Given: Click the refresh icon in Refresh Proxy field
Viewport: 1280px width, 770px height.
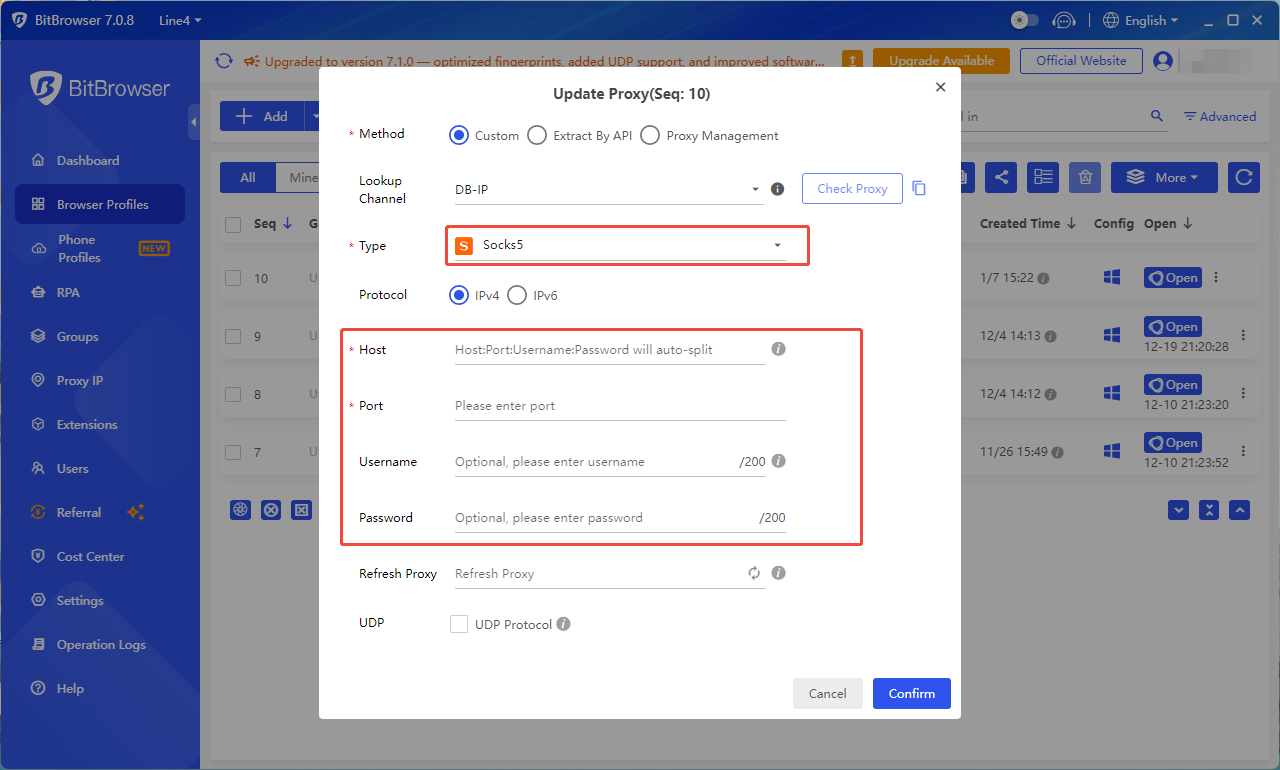Looking at the screenshot, I should [754, 574].
